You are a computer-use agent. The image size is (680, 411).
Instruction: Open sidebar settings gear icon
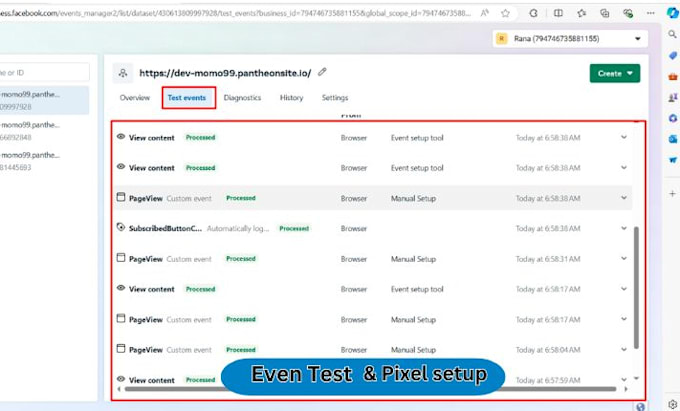pos(673,404)
